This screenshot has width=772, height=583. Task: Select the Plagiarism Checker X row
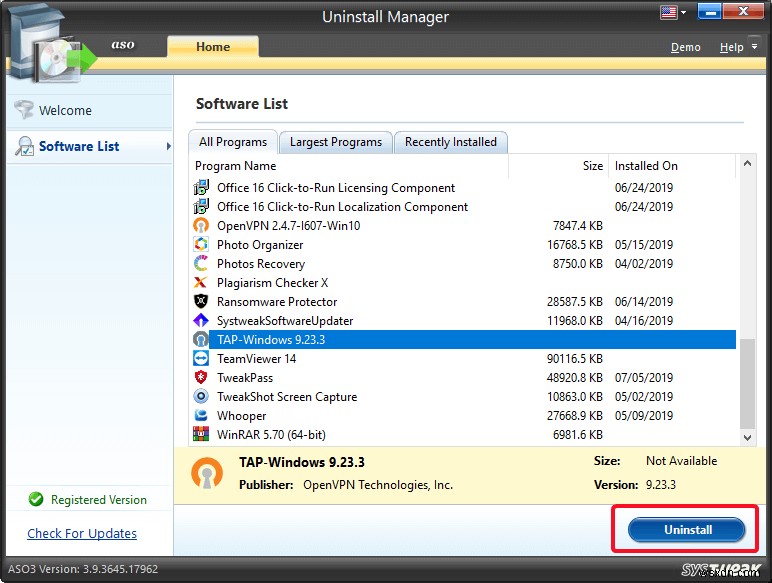coord(463,283)
